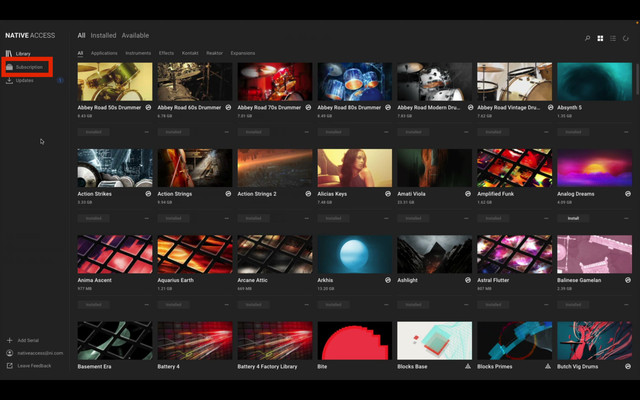
Task: Click Reaktor icon beside Blocks Primes
Action: point(548,367)
